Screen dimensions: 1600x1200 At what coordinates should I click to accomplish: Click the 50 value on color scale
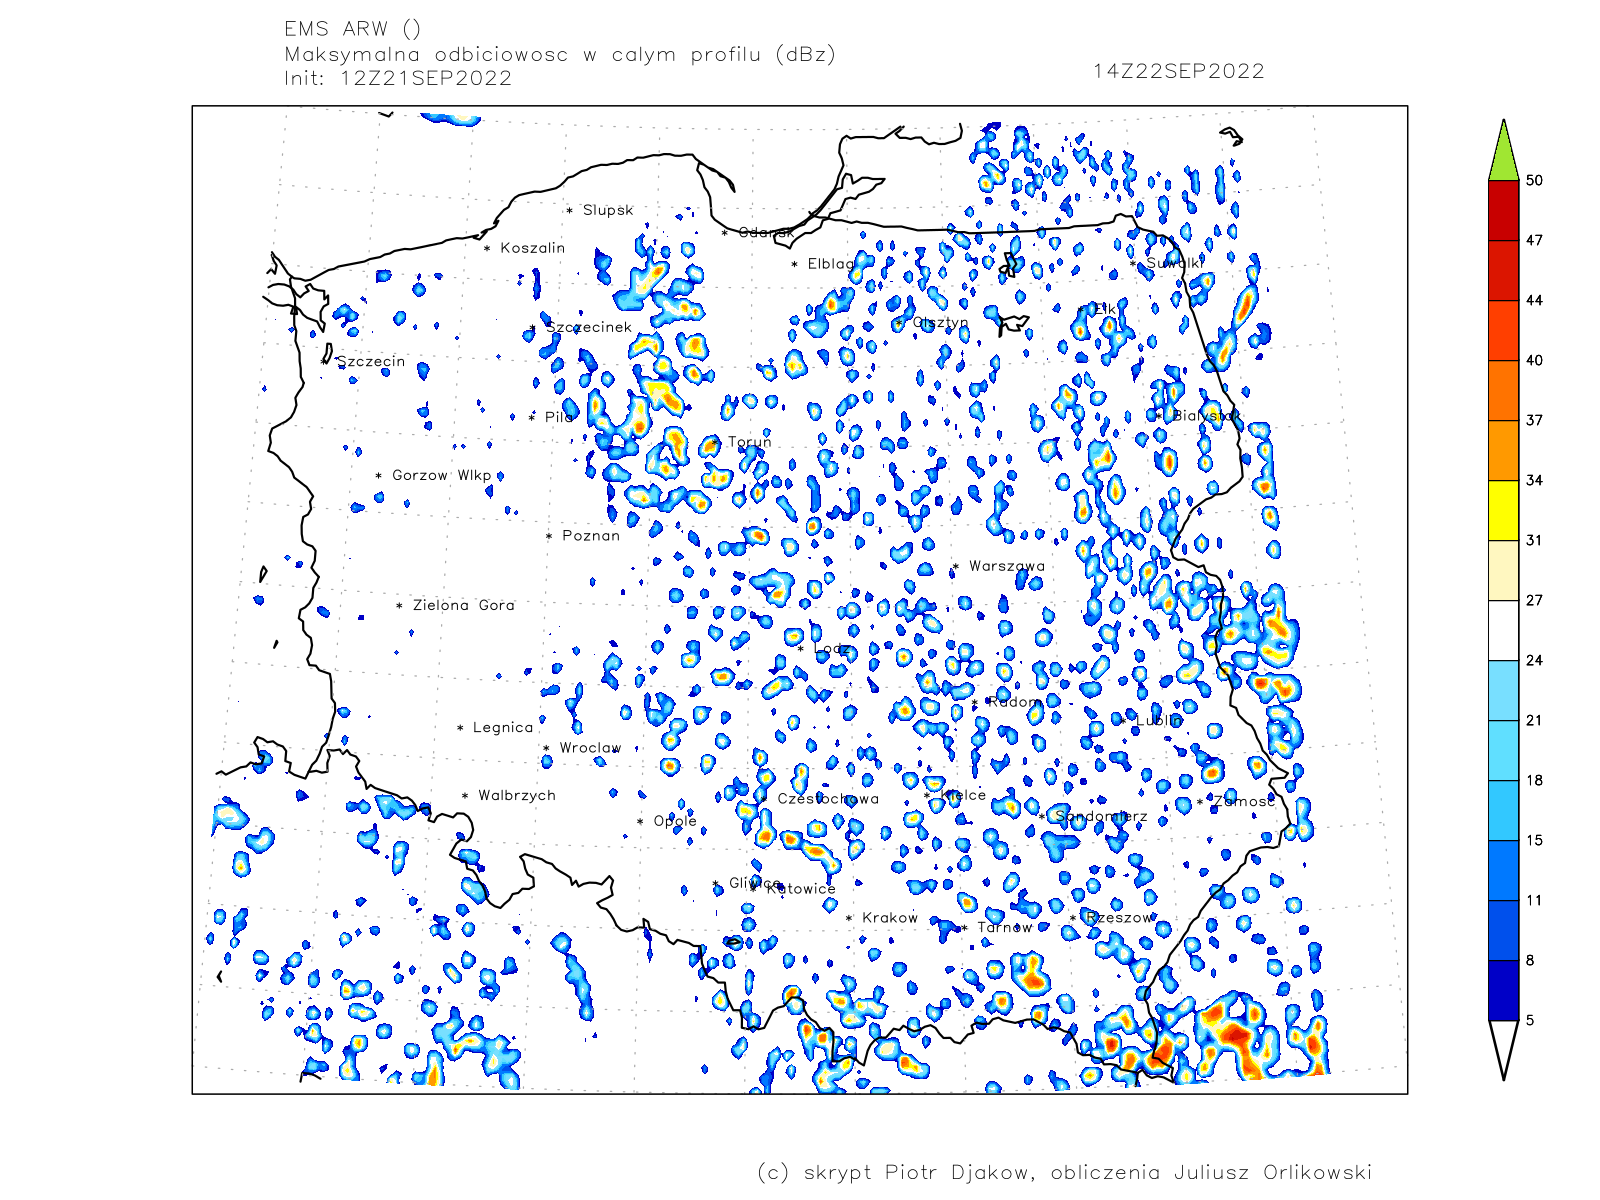pyautogui.click(x=1534, y=180)
